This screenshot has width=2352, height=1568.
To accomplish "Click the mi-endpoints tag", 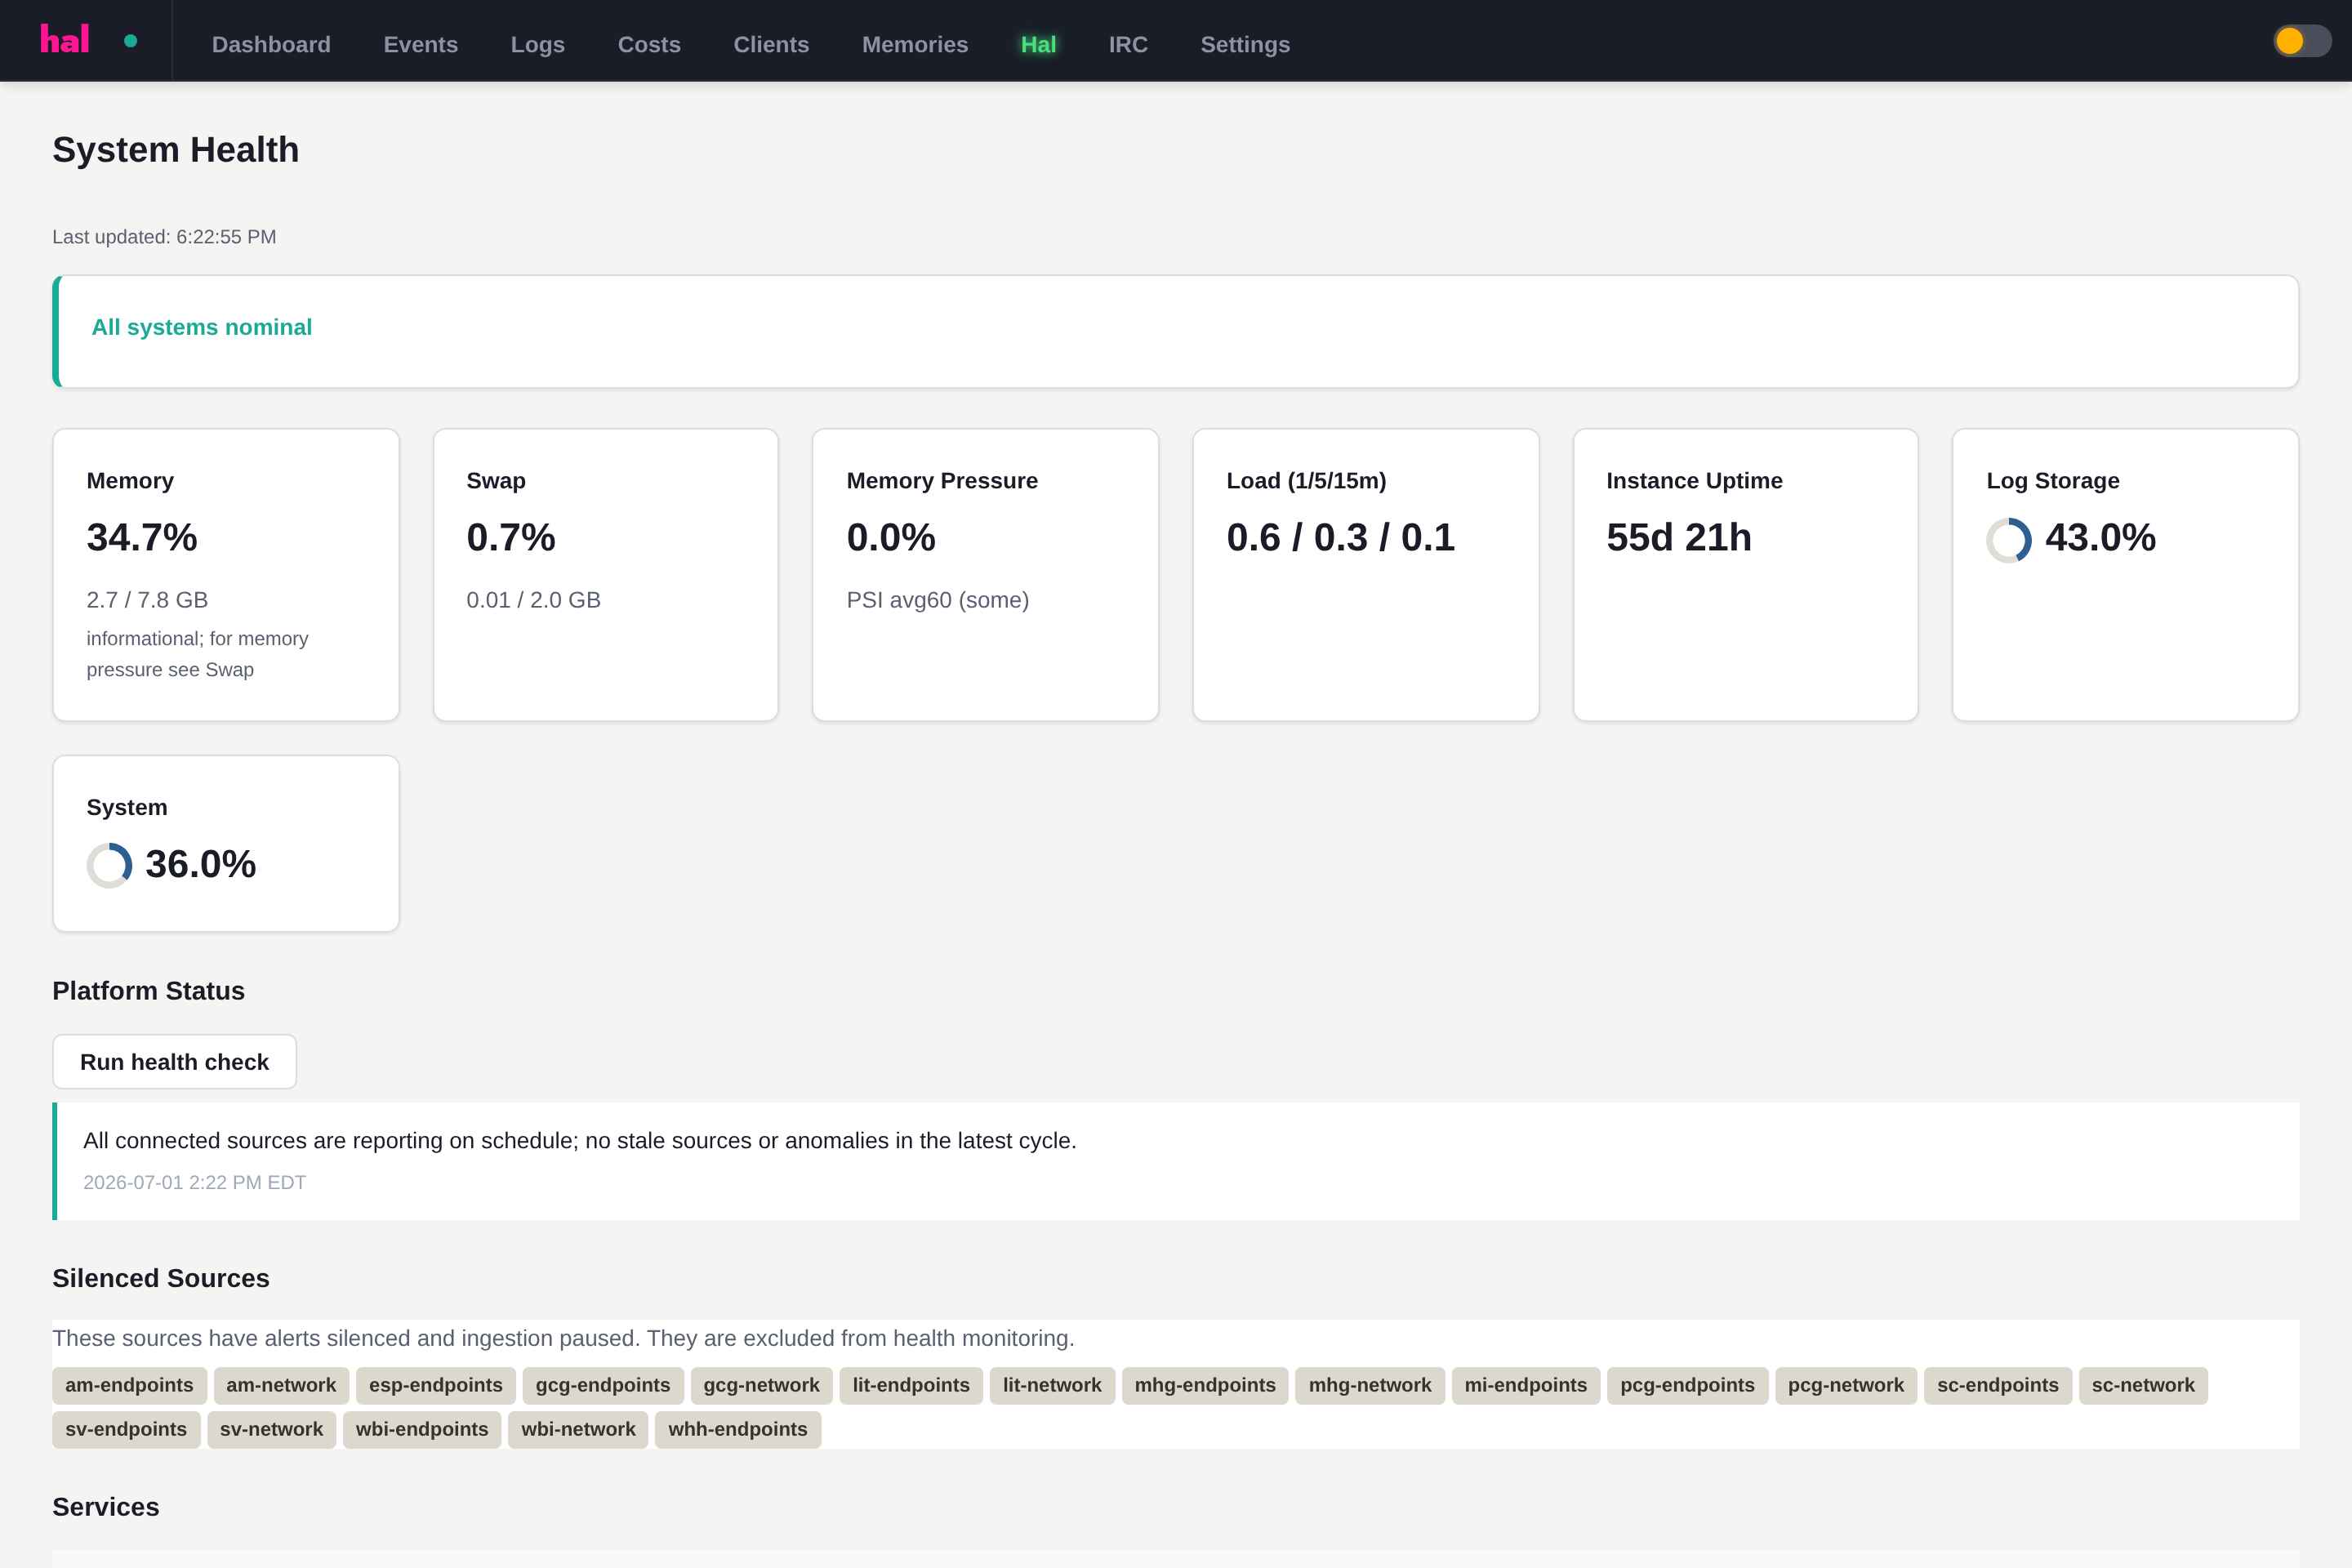I will tap(1526, 1385).
